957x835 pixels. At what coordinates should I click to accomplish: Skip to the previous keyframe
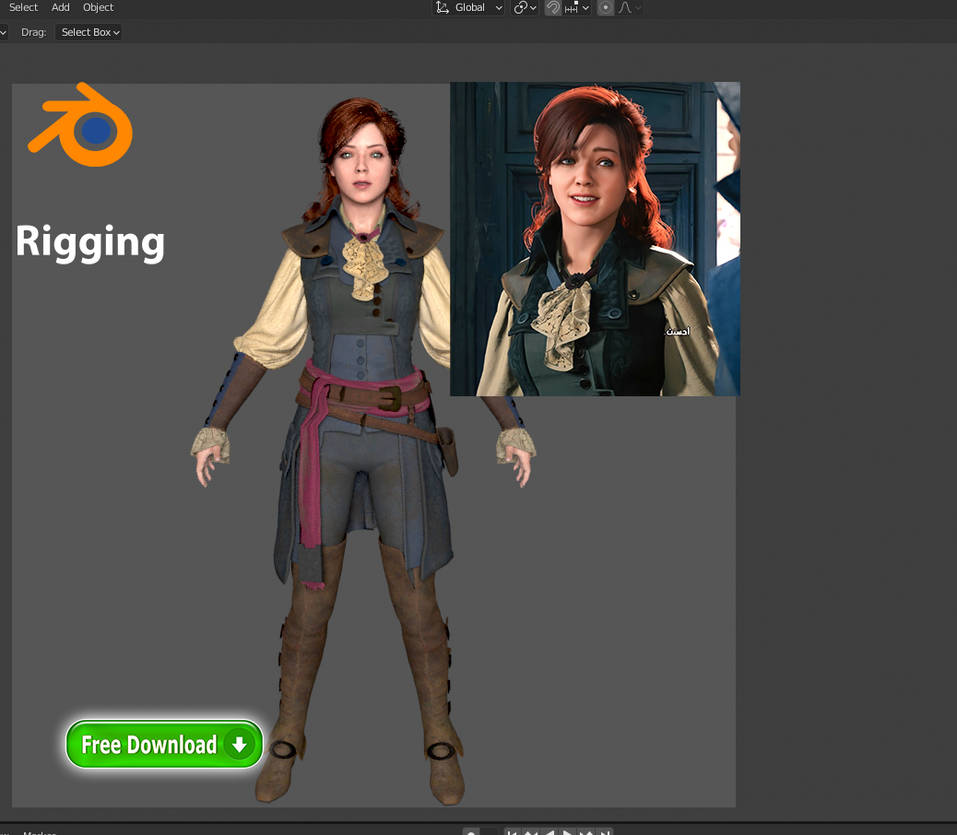click(532, 832)
